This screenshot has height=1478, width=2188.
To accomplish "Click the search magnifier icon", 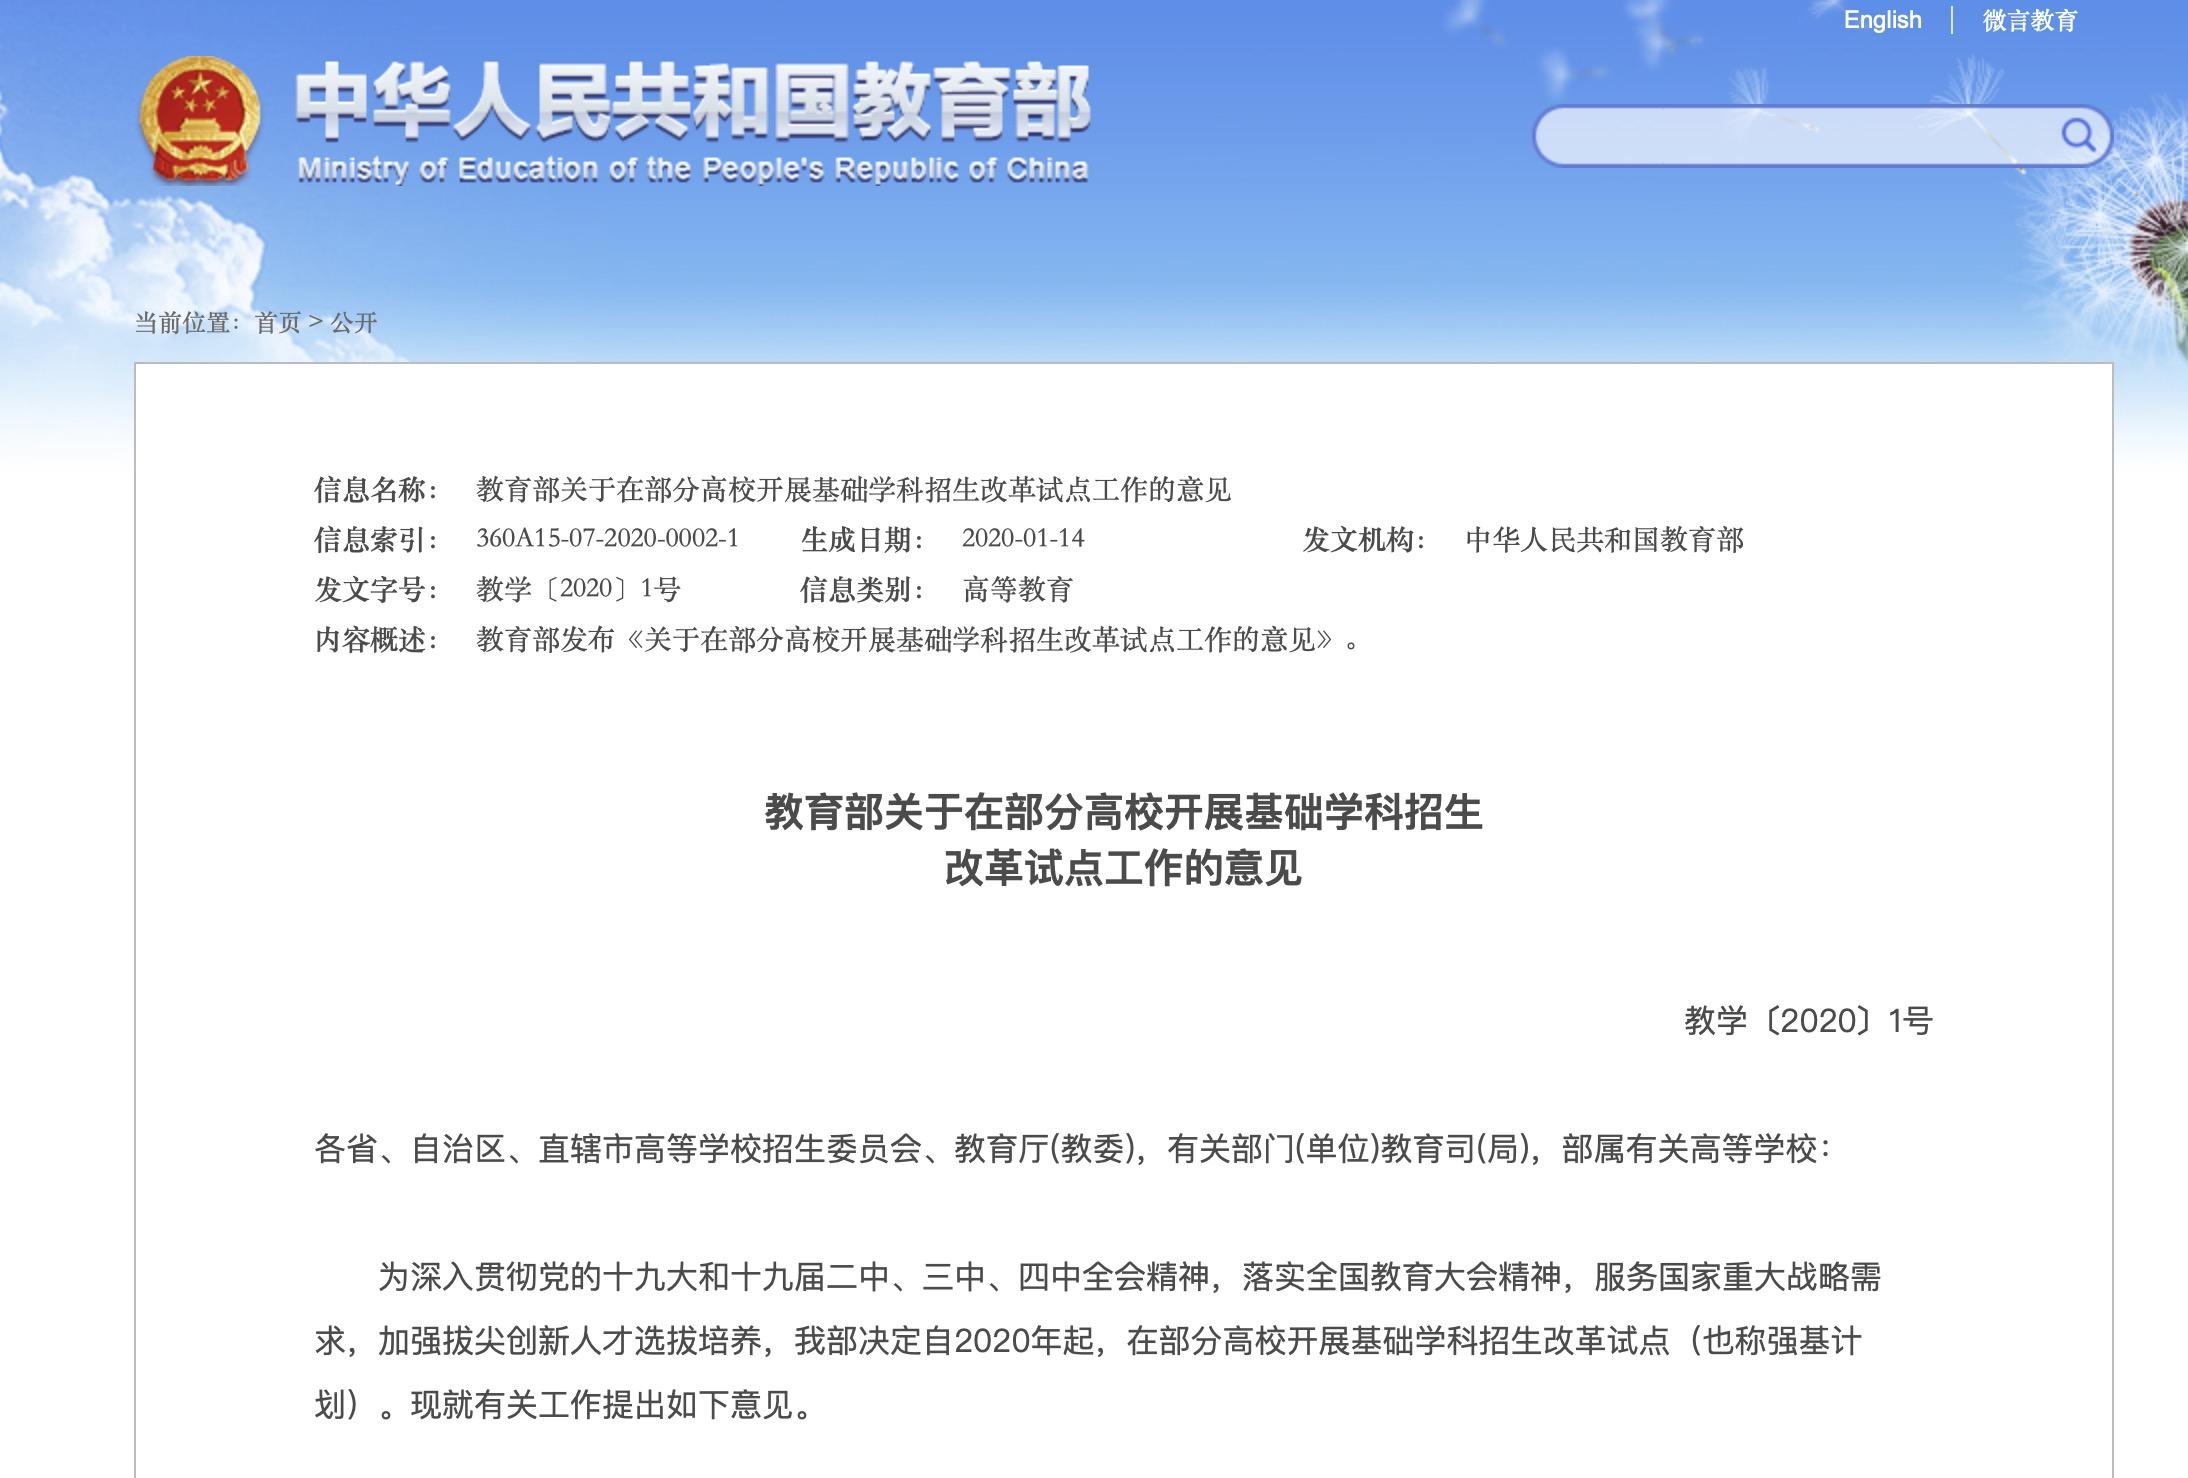I will 2078,135.
